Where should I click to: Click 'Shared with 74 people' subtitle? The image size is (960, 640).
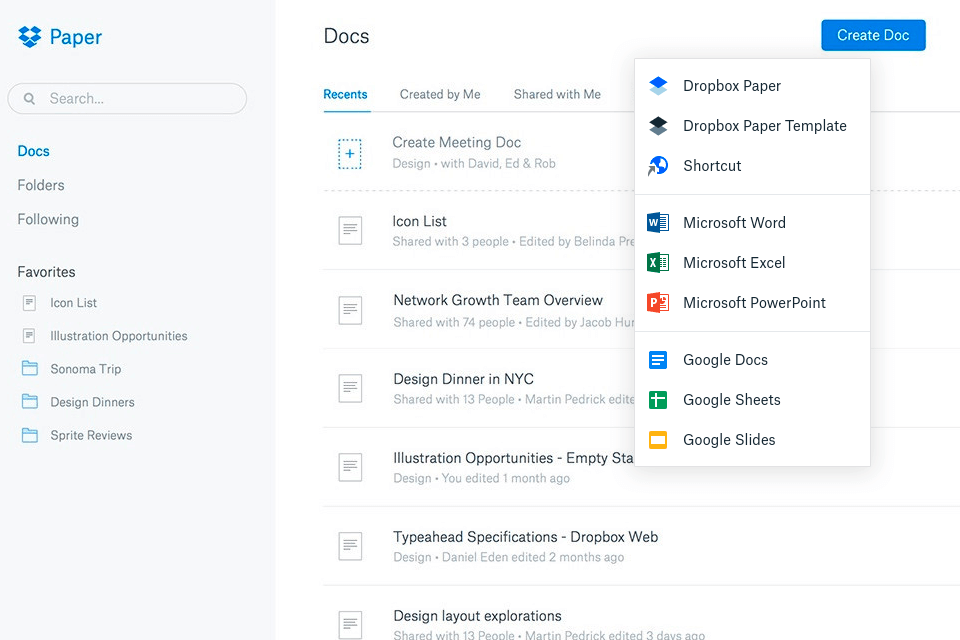(454, 322)
